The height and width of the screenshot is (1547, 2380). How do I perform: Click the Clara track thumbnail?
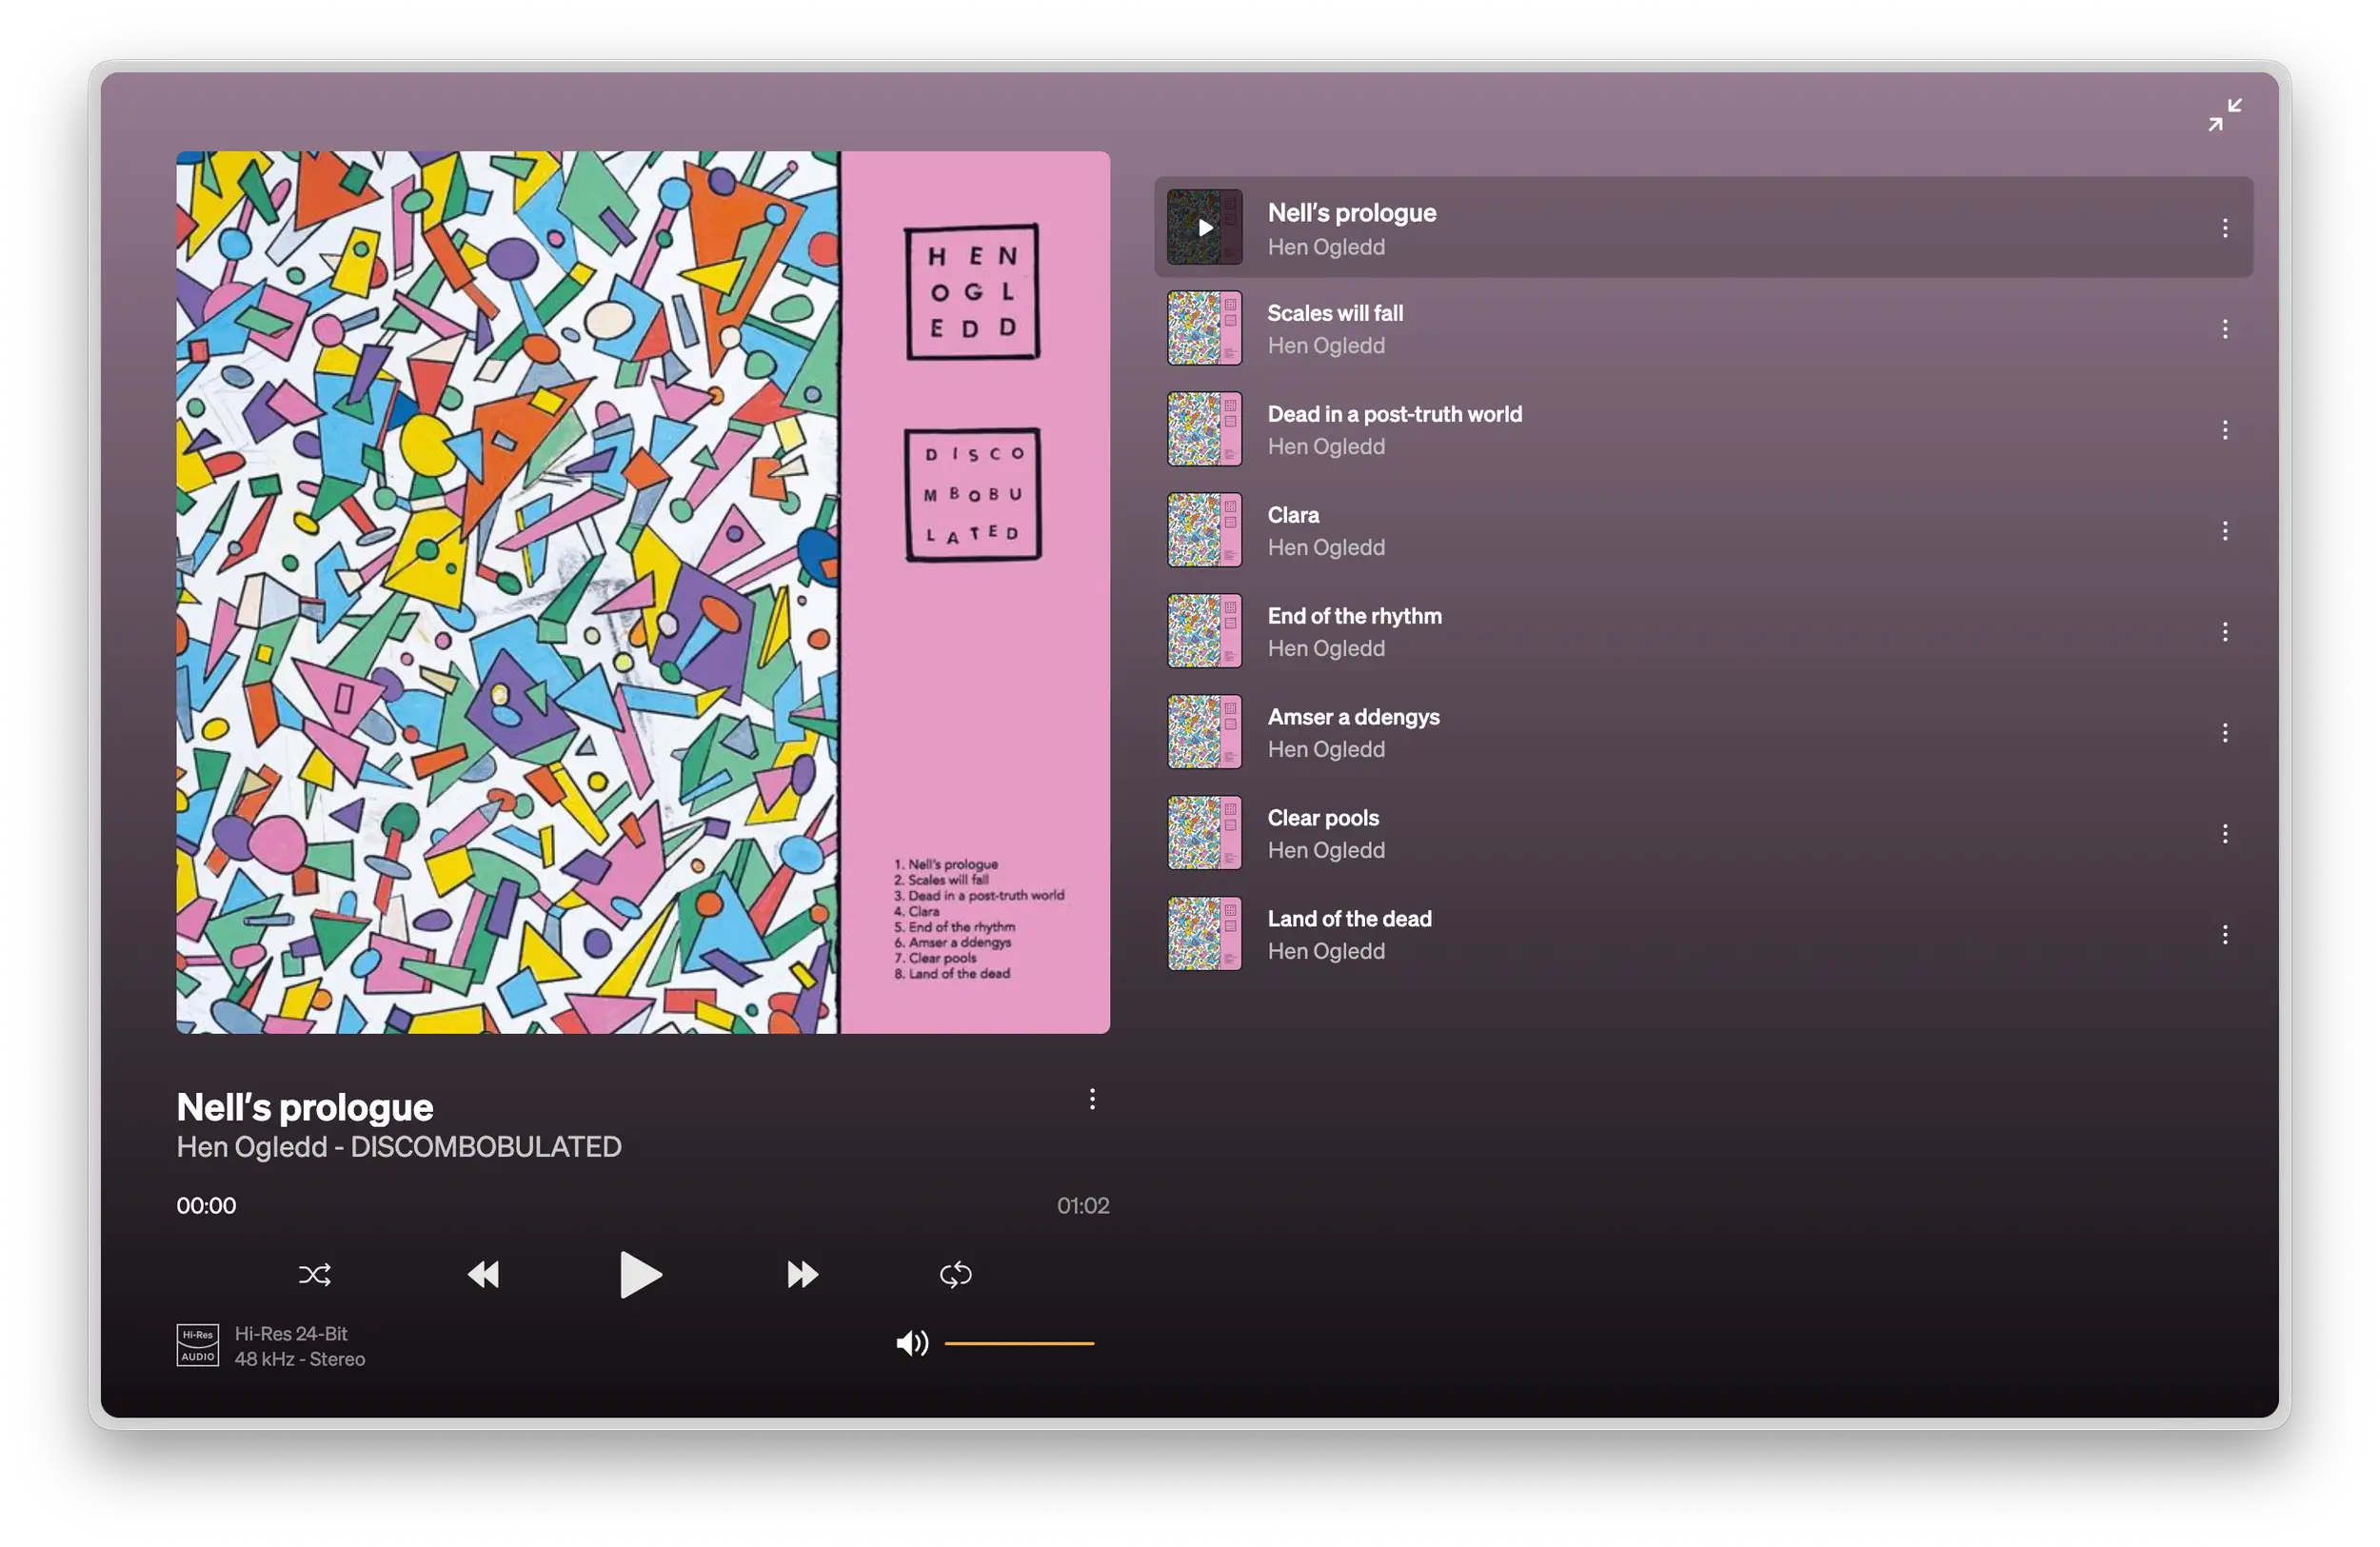[x=1205, y=531]
